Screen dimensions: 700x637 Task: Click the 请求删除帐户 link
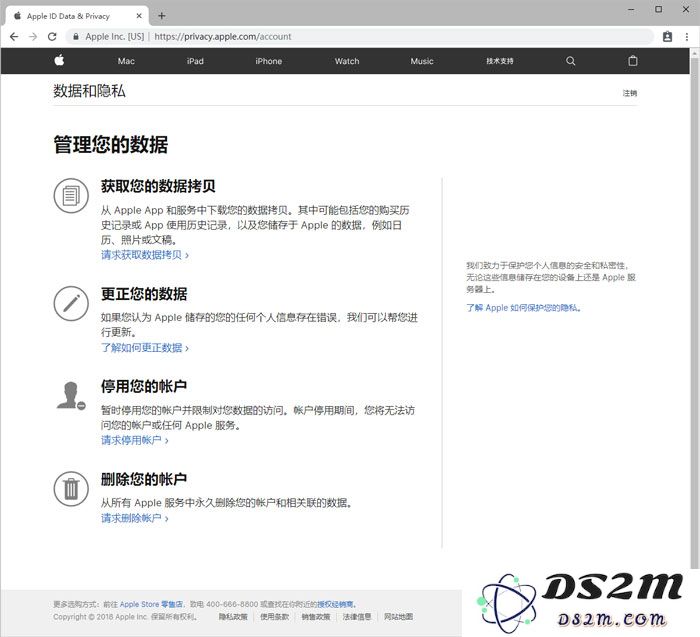(134, 518)
